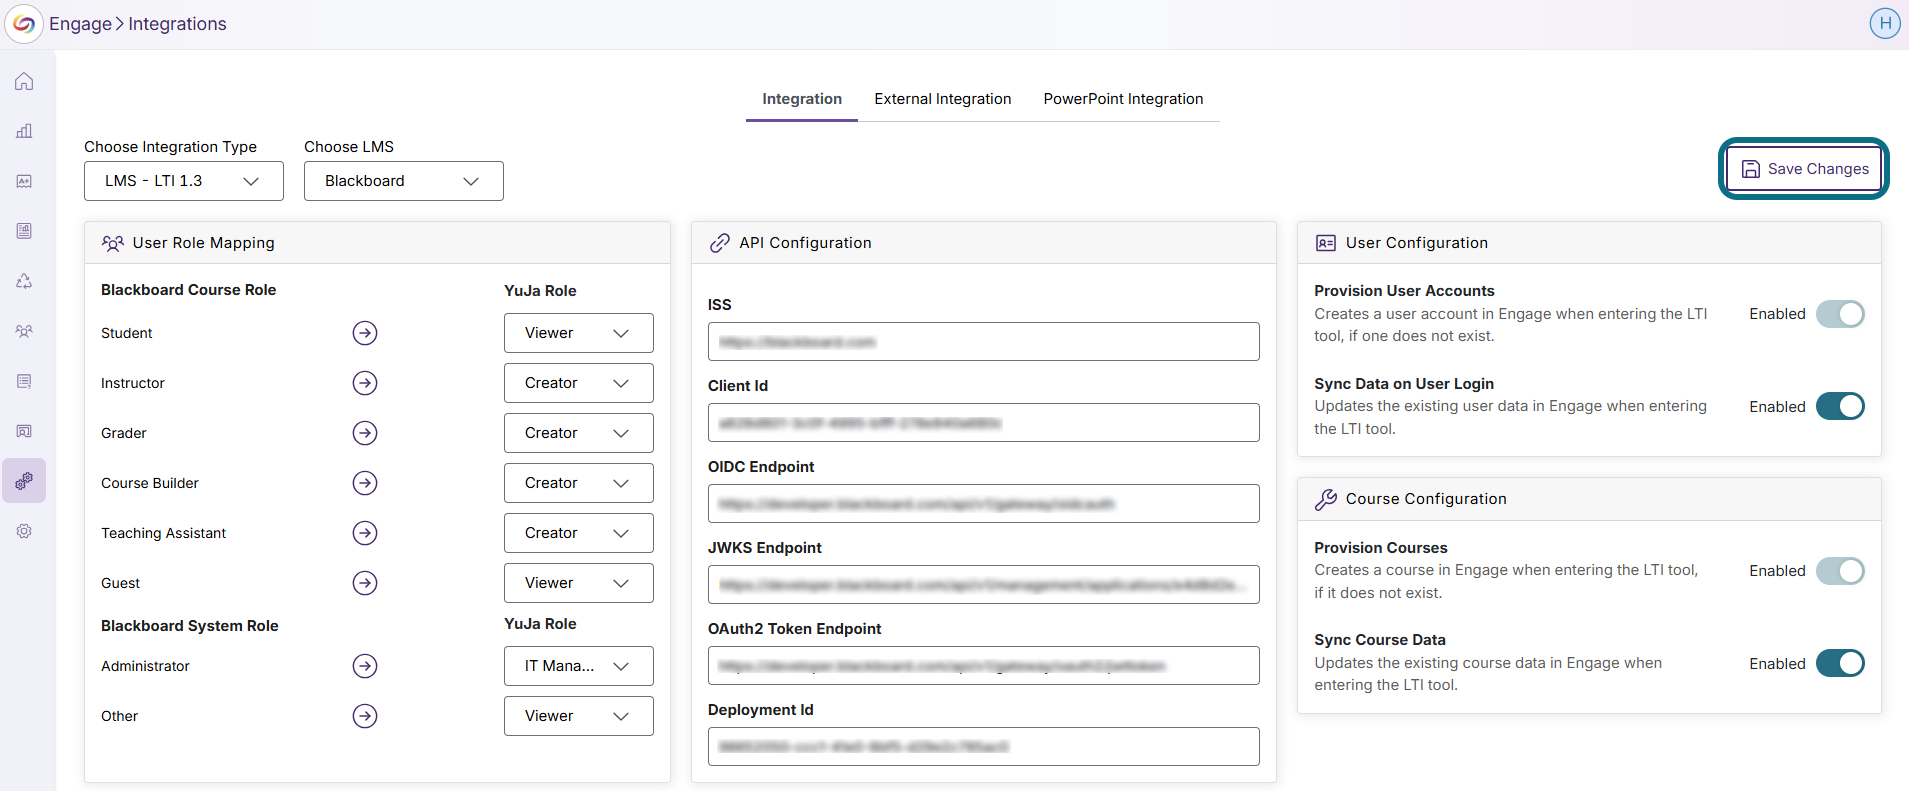The width and height of the screenshot is (1909, 791).
Task: Open the Choose Integration Type dropdown
Action: (184, 181)
